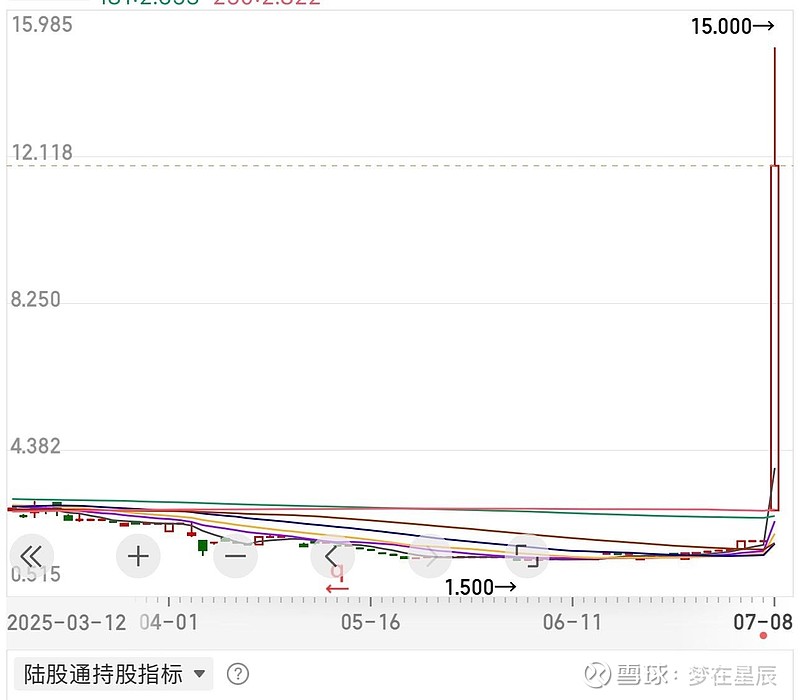The height and width of the screenshot is (700, 800).
Task: Open help question mark beside indicator dropdown
Action: (238, 674)
